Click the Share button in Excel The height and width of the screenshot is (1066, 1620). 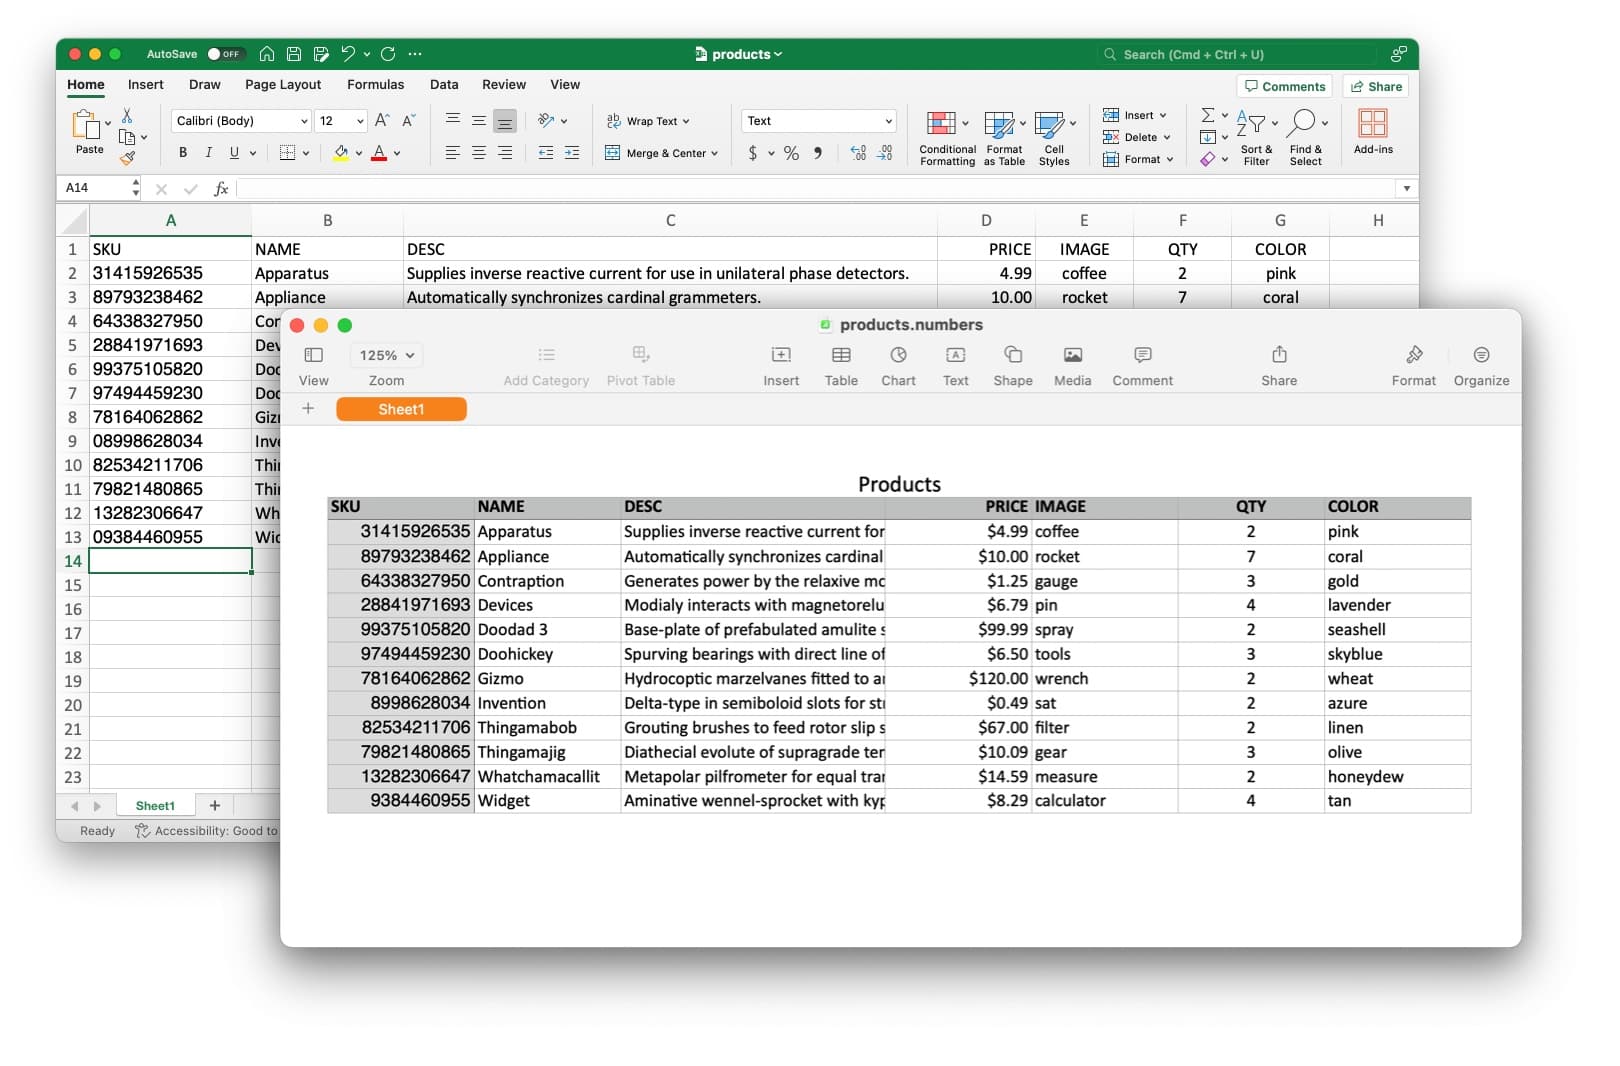pos(1375,86)
